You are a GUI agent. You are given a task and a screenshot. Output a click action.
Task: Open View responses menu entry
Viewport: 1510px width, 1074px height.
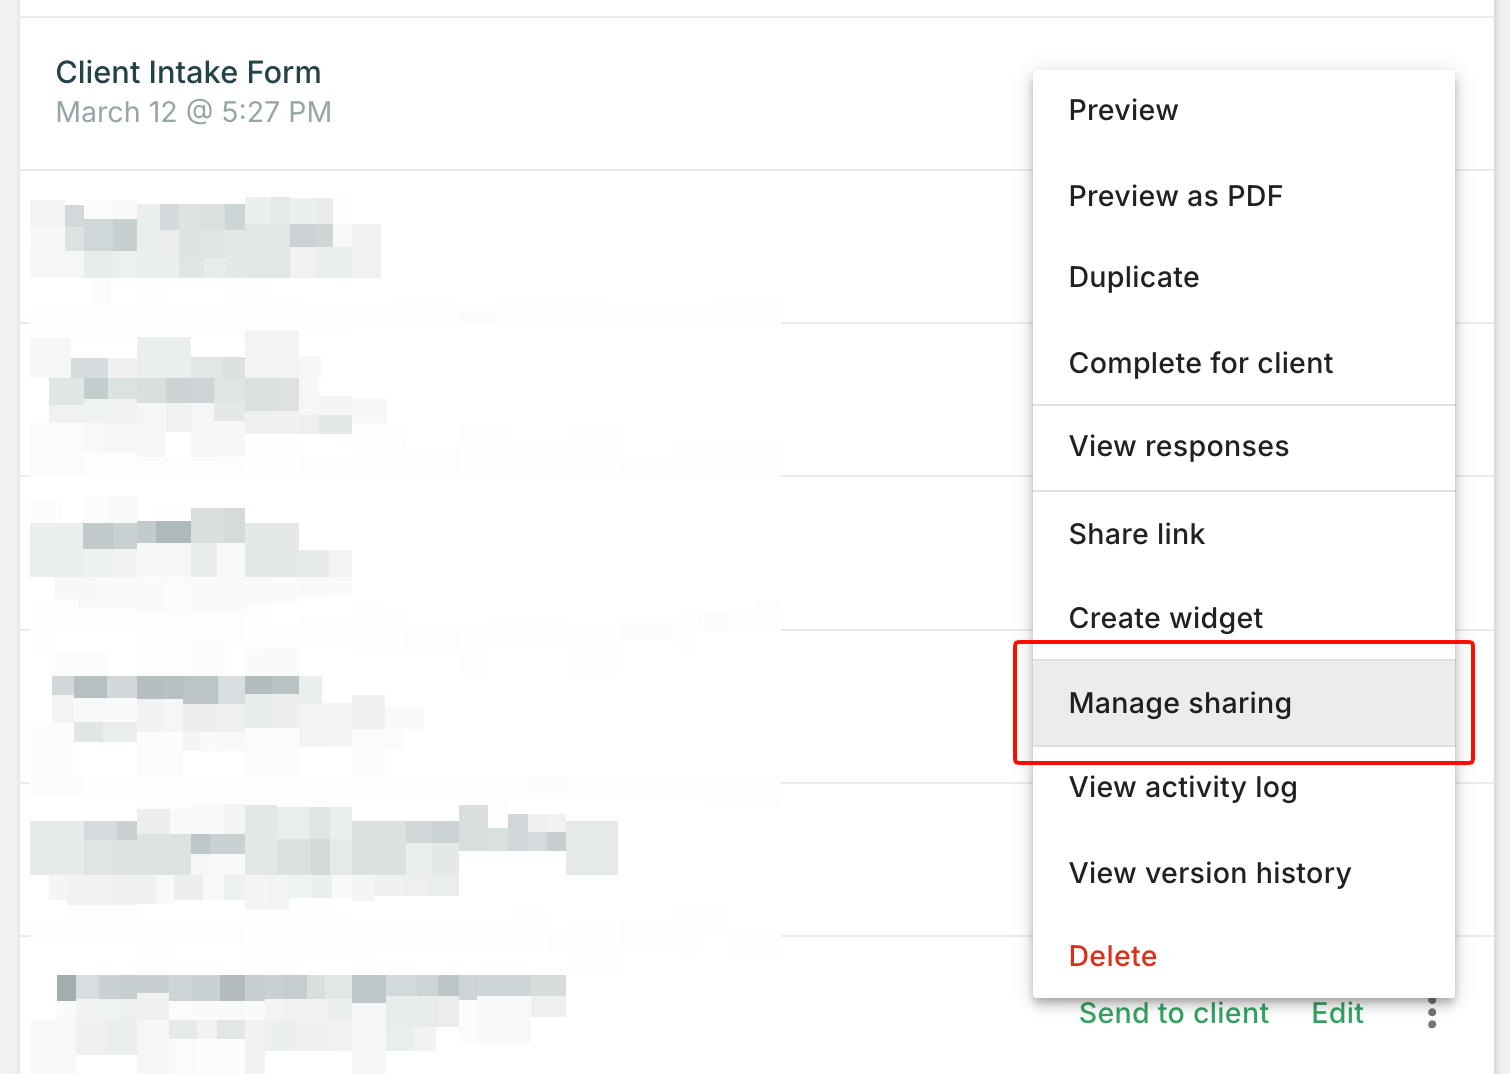click(1178, 446)
